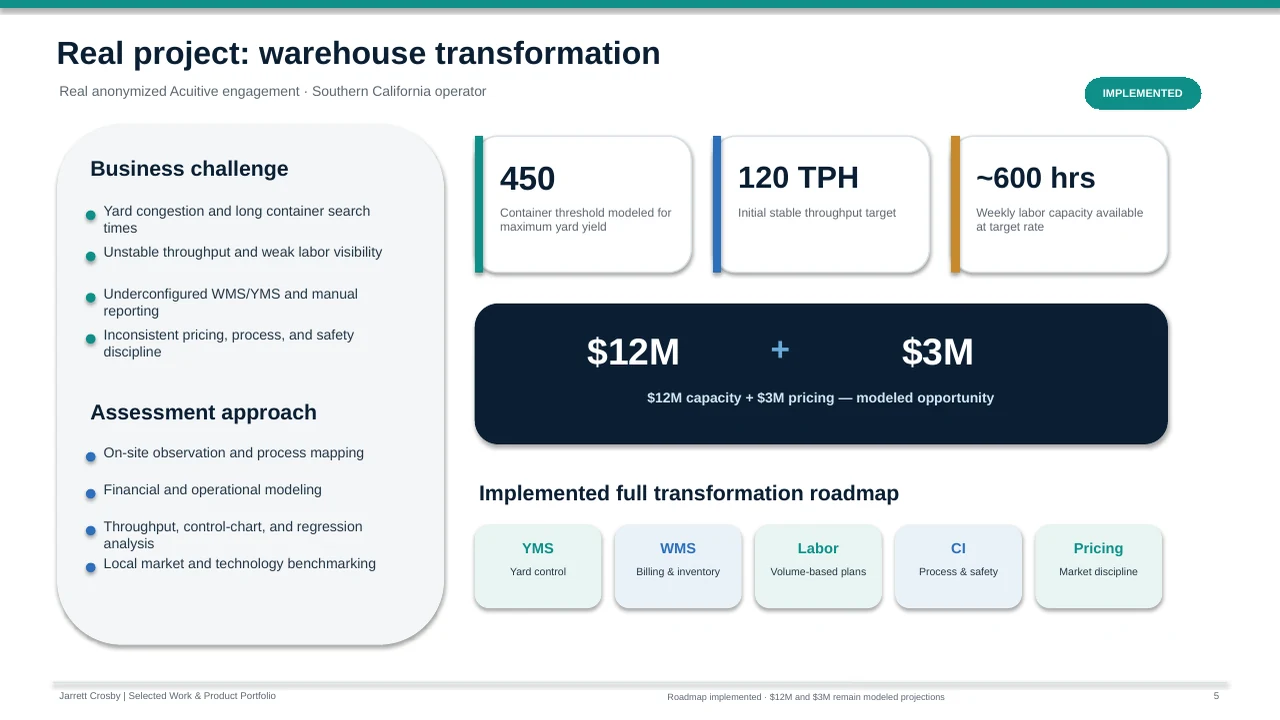The width and height of the screenshot is (1280, 720).
Task: Click bullet dot beside 'Unstable throughput and weak labor visibility'
Action: [x=91, y=256]
